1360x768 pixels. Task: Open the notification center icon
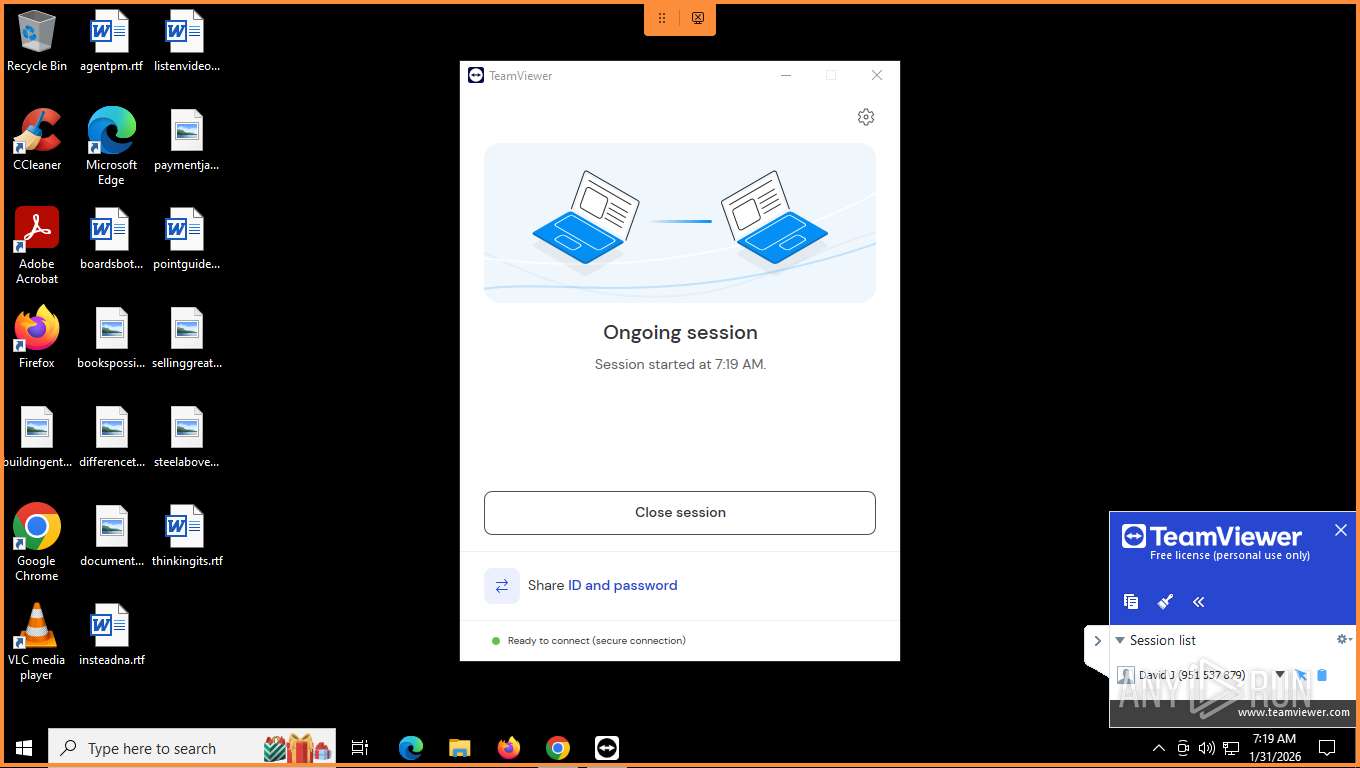tap(1327, 748)
